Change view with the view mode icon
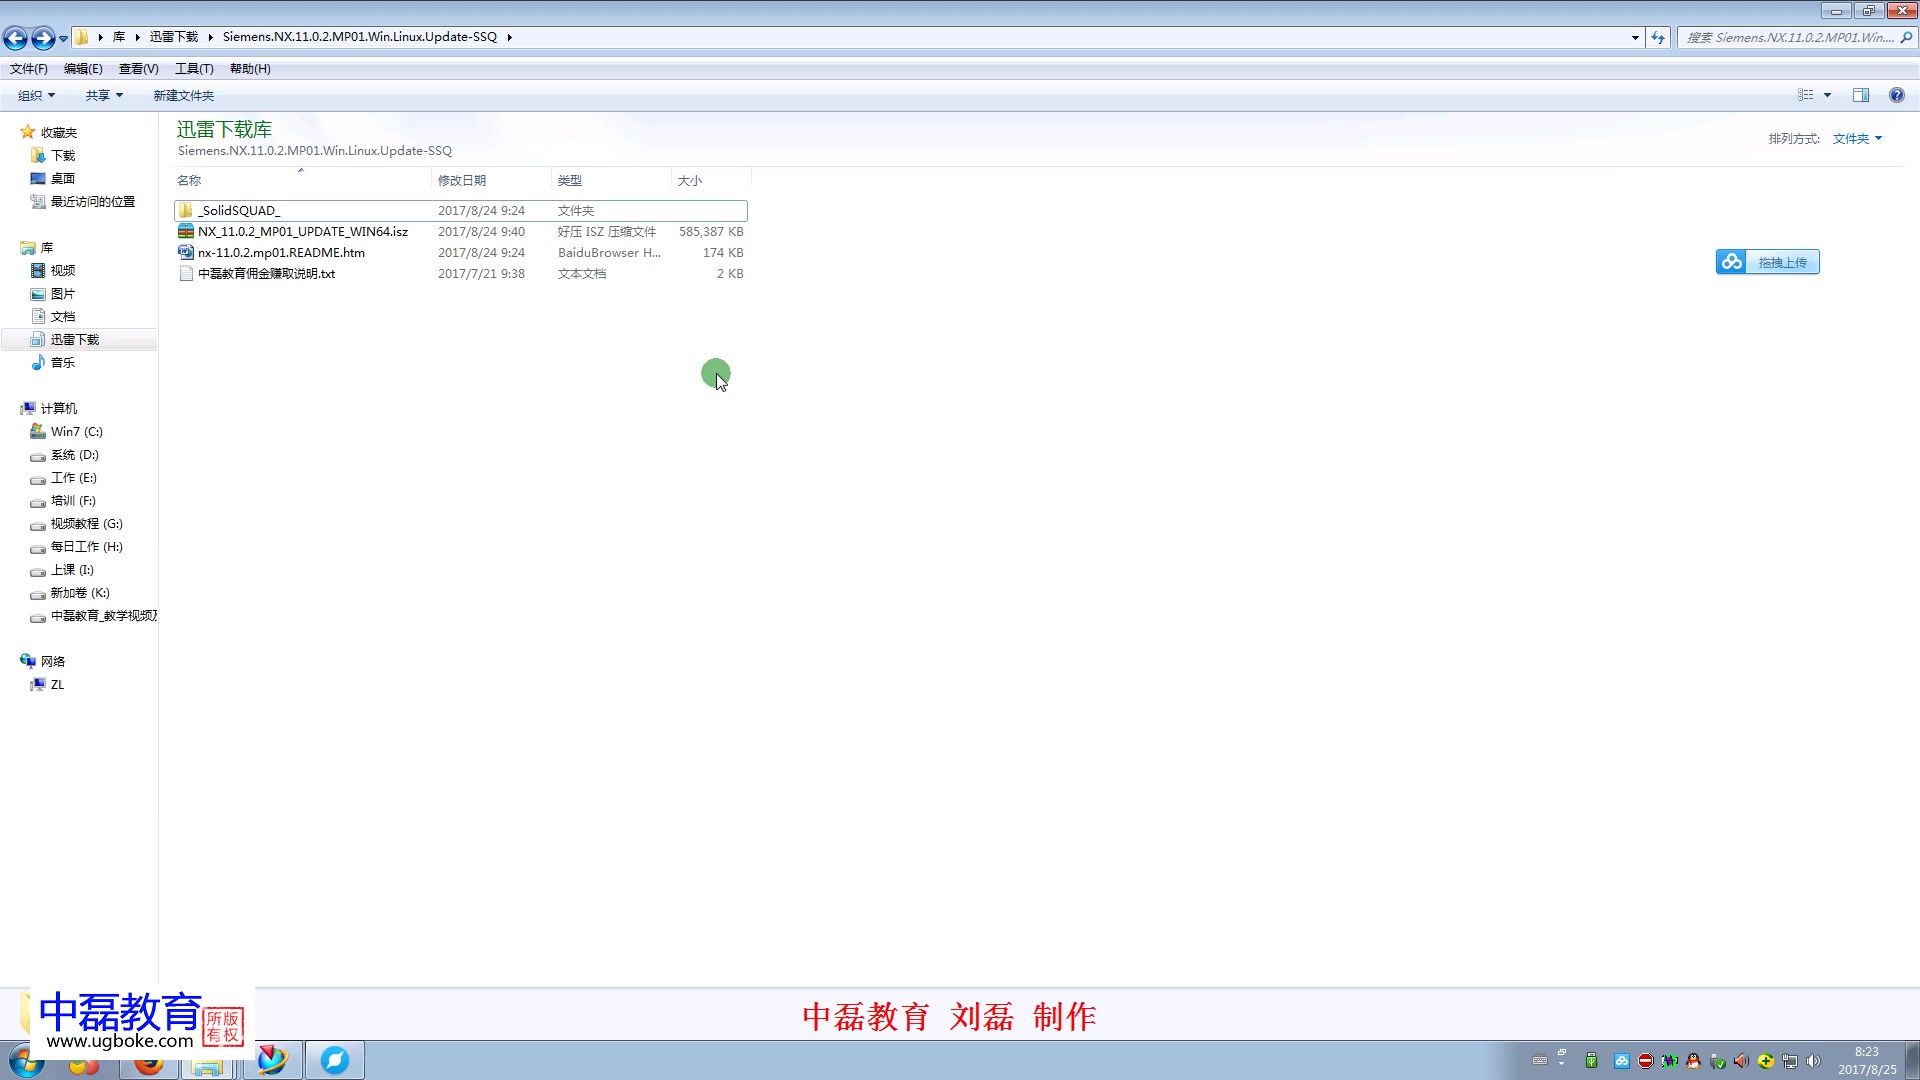This screenshot has height=1080, width=1920. pos(1806,95)
